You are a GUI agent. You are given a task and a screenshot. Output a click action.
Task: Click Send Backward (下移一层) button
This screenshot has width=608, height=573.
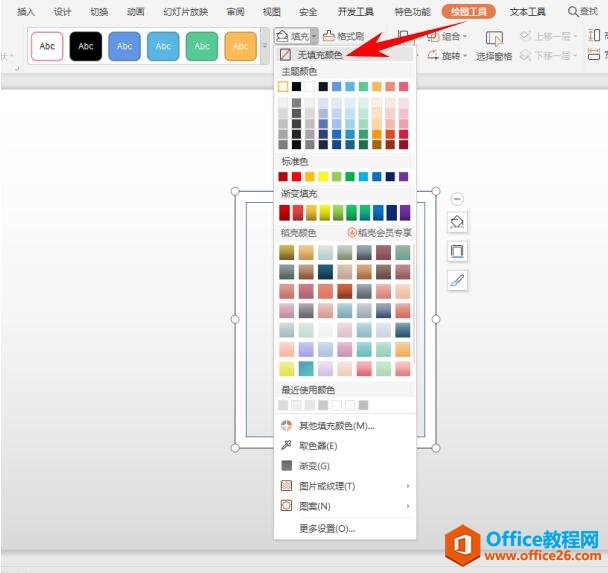pyautogui.click(x=549, y=56)
